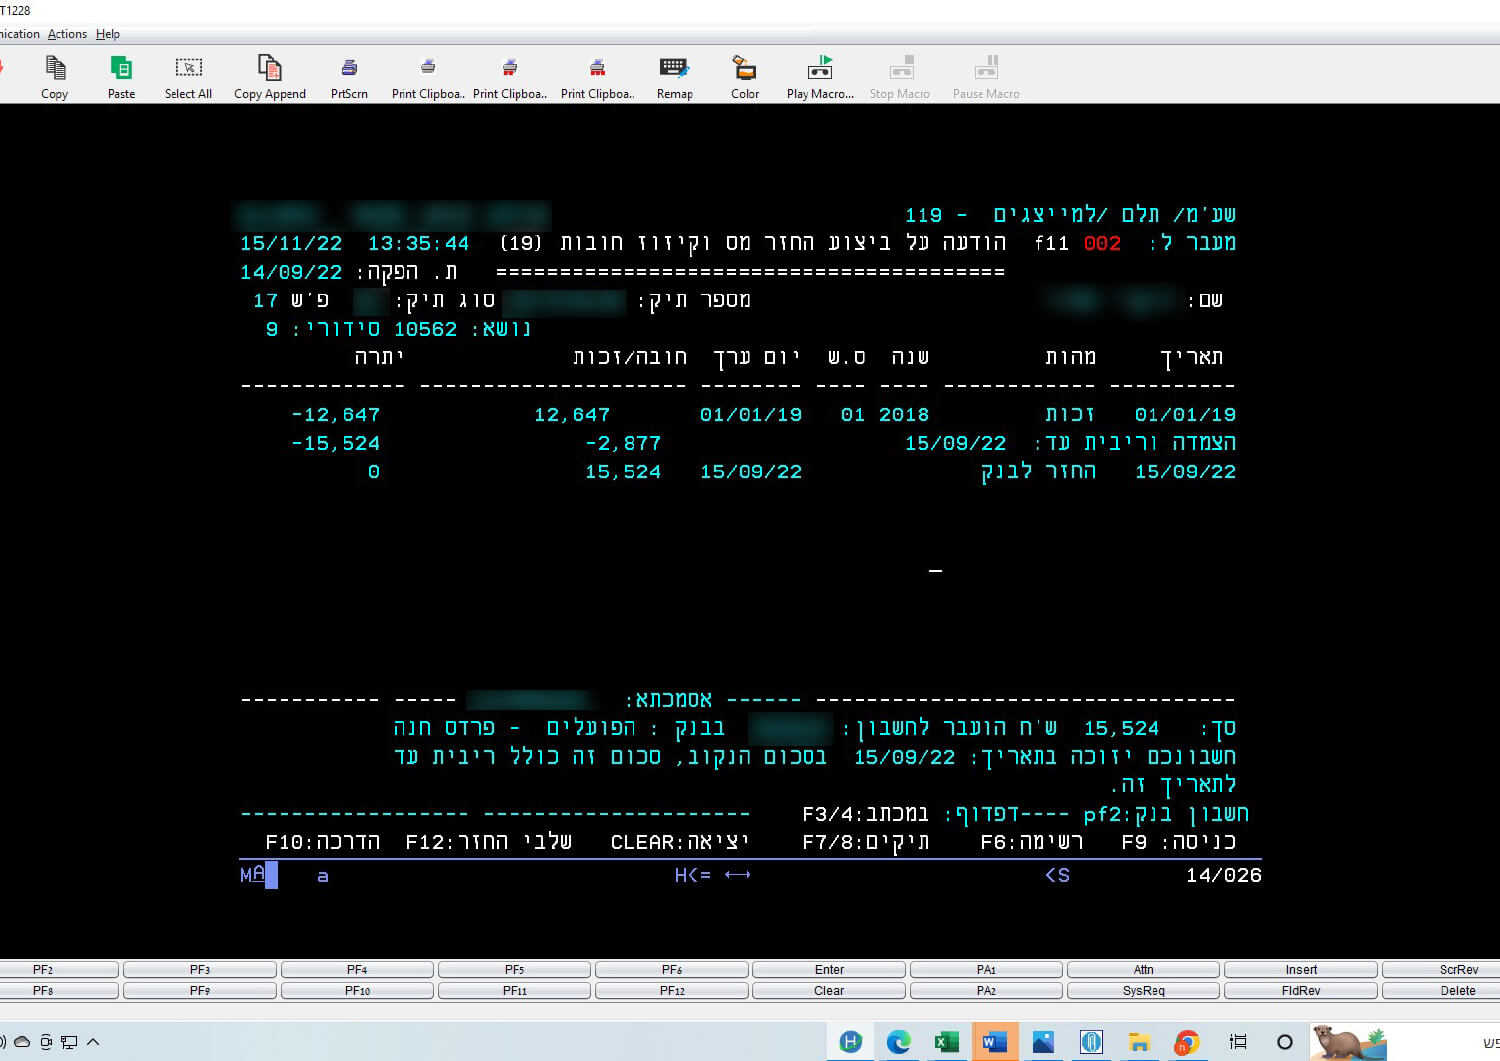Click the Clear keypad button
The height and width of the screenshot is (1061, 1500).
(828, 991)
